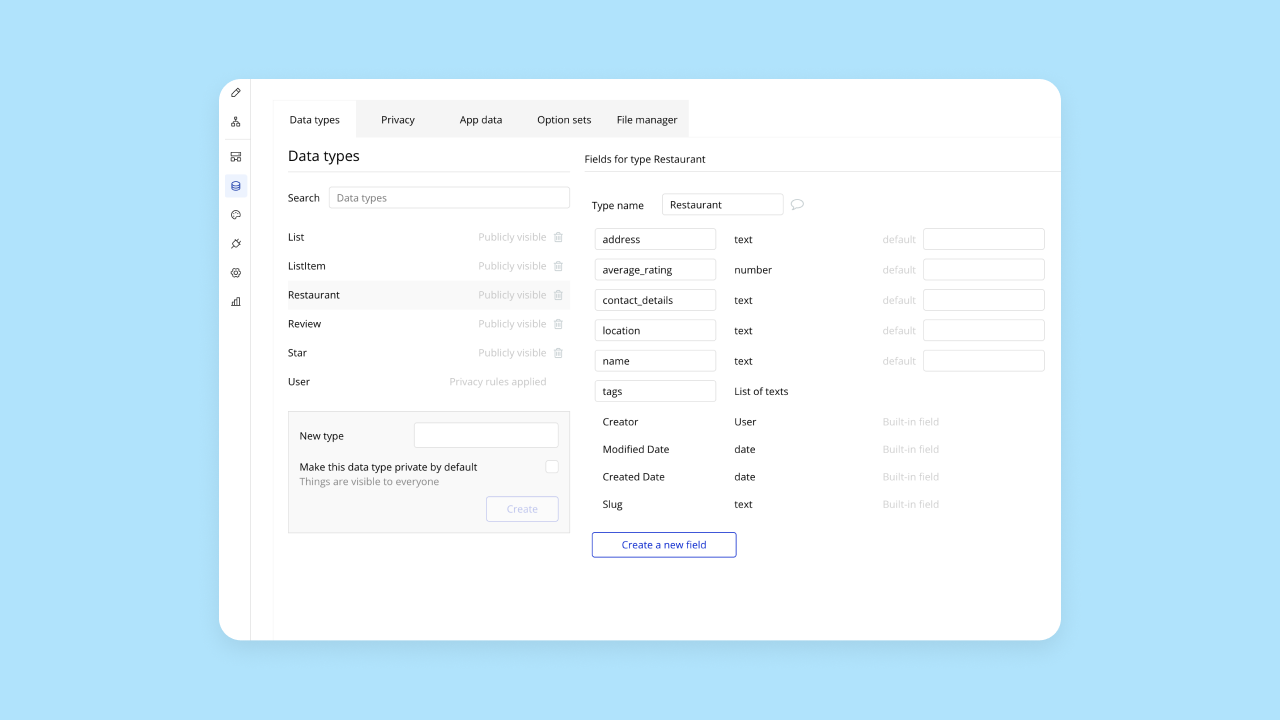Click the trash icon next to Review
The image size is (1280, 720).
coord(558,323)
